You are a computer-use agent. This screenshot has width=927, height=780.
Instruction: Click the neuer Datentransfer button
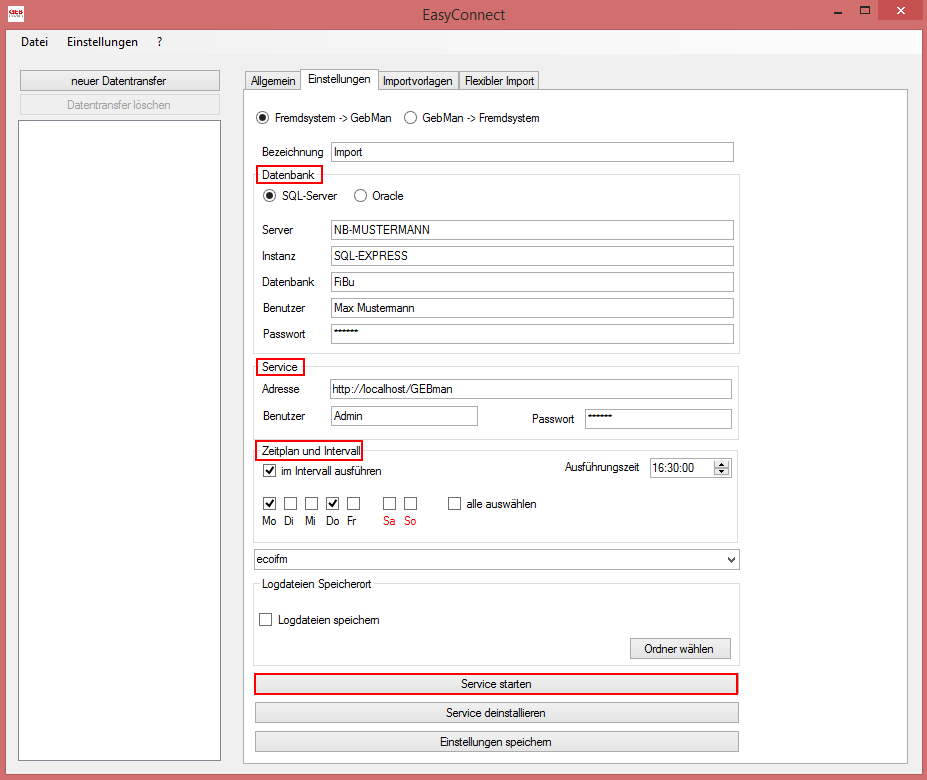[x=119, y=80]
